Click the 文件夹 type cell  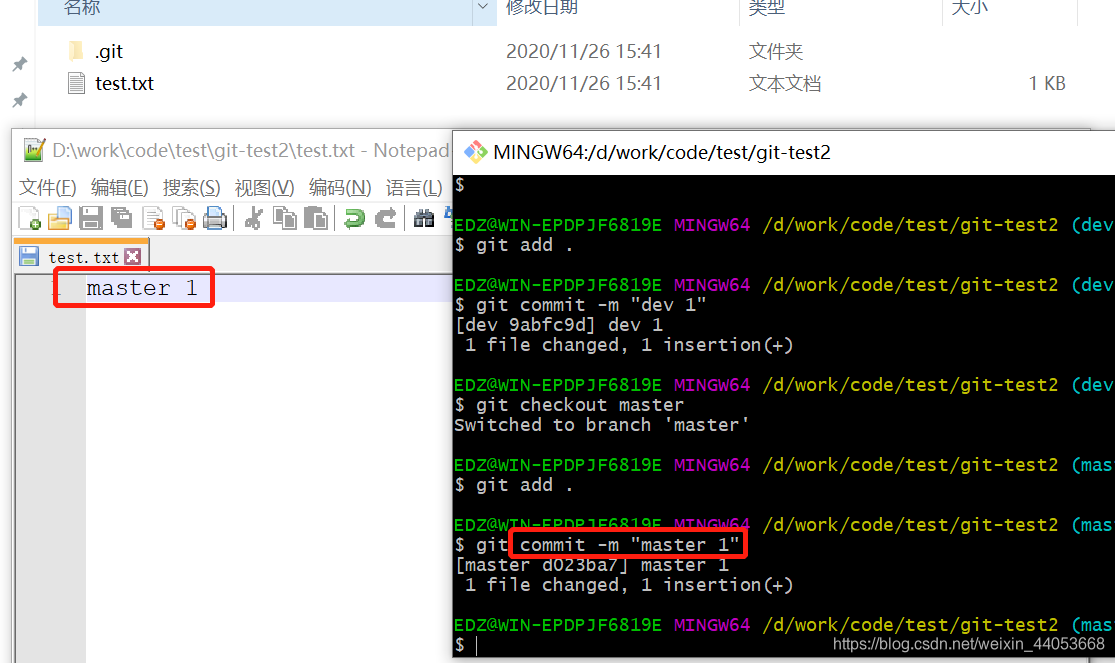pos(776,51)
